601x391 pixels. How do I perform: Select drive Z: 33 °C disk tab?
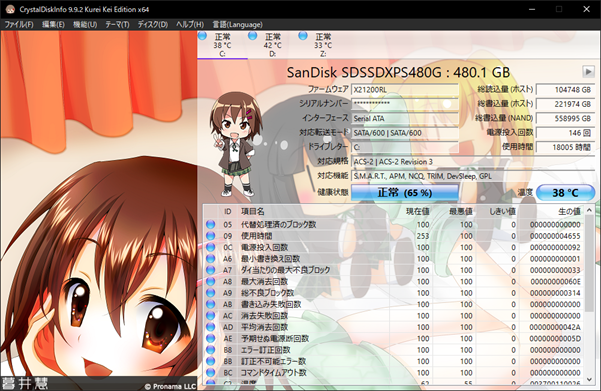pyautogui.click(x=323, y=45)
